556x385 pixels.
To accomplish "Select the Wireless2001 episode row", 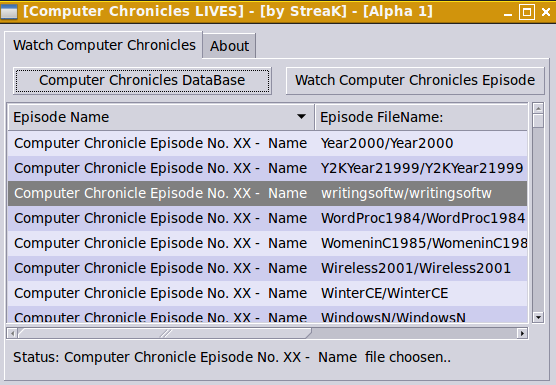I will tap(267, 268).
